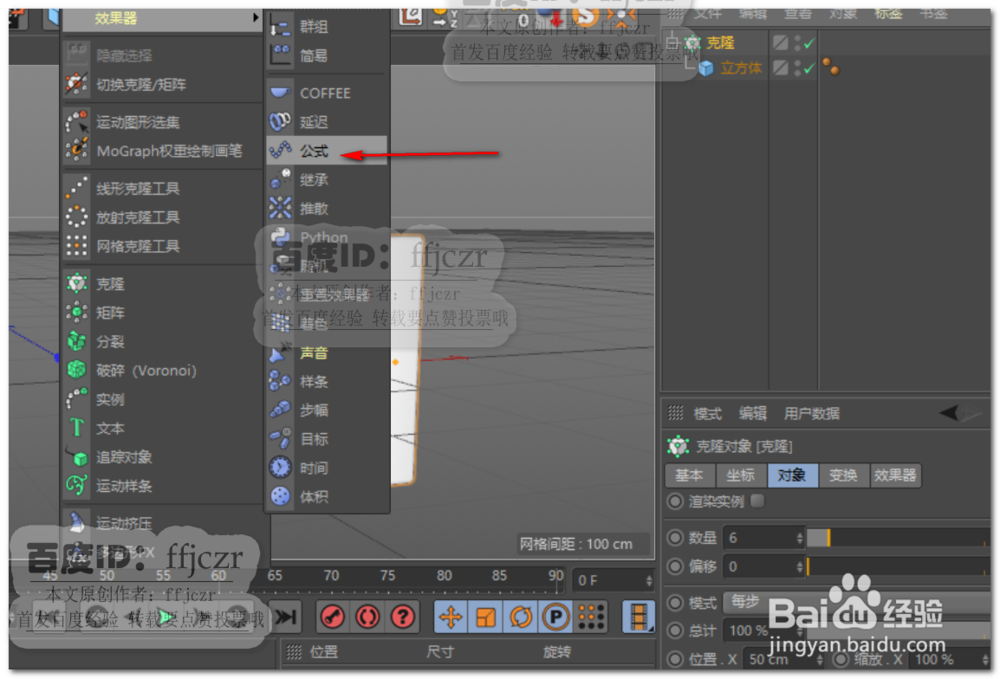1000x679 pixels.
Task: Click the film strip icon at toolbar end
Action: (x=637, y=617)
